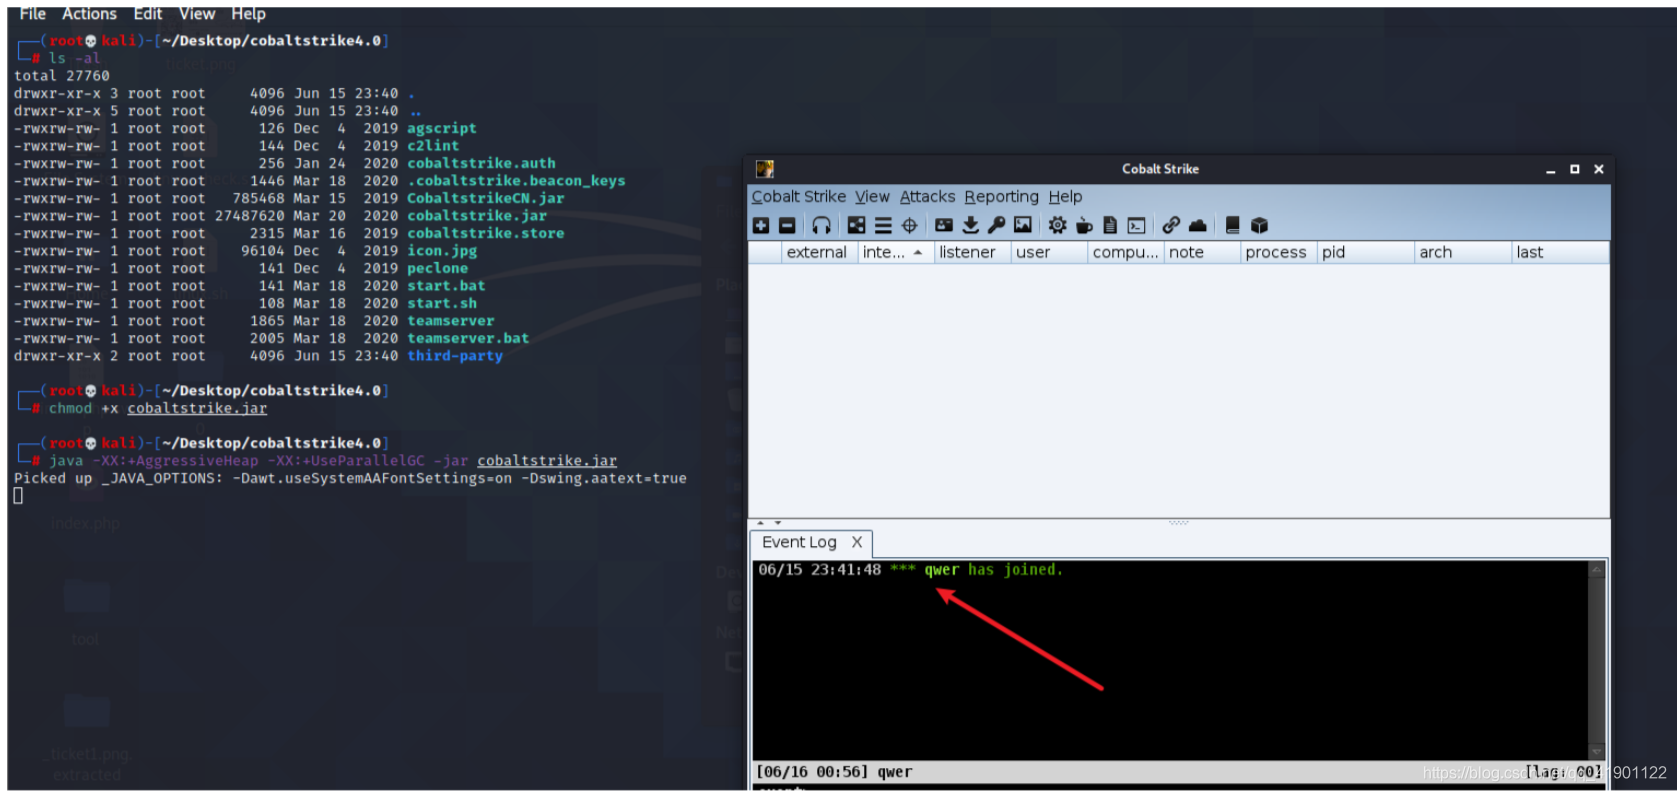Click the minus icon to disconnect from team server

coord(787,226)
